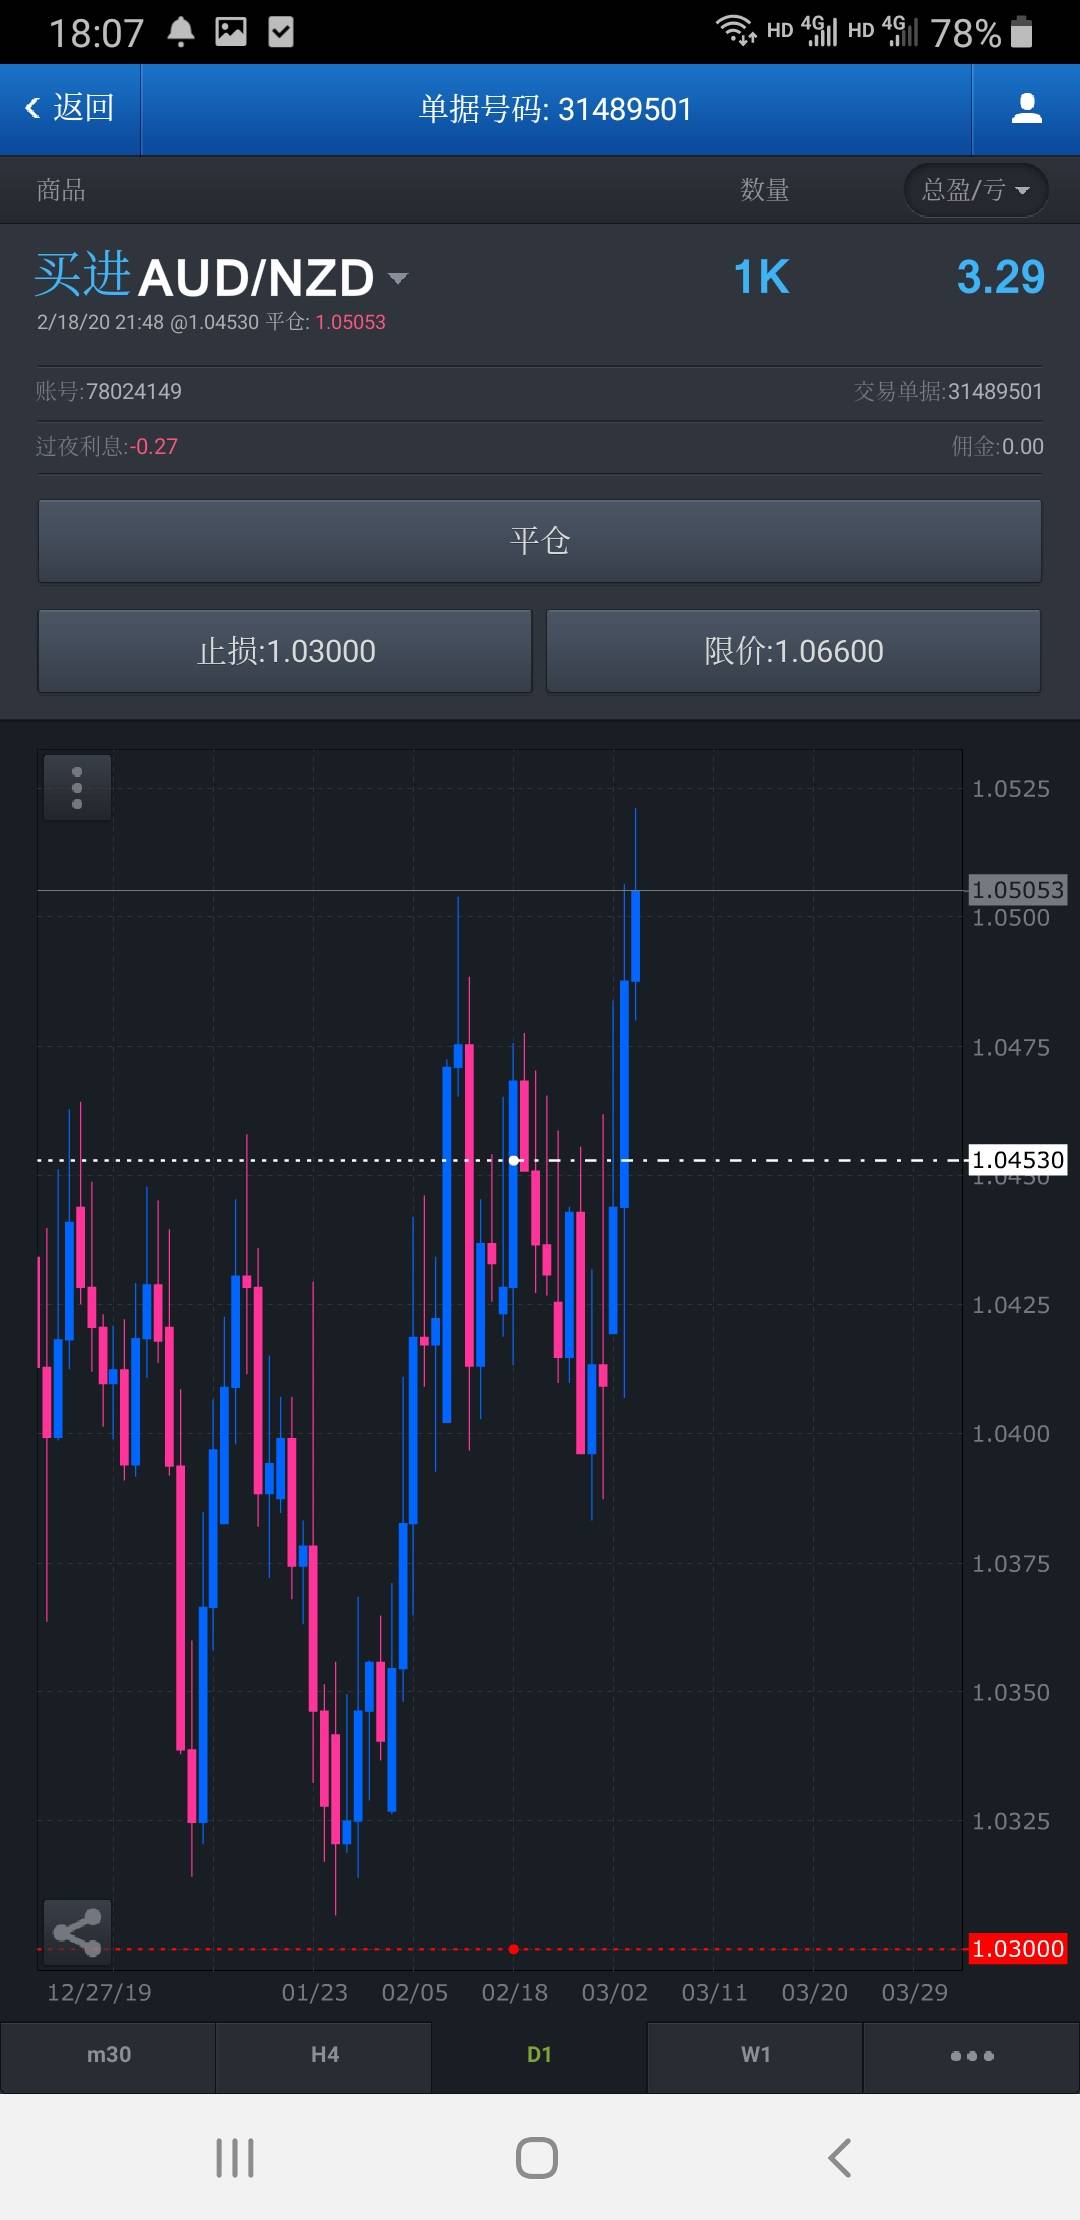Expand the 总盈/亏 dropdown
This screenshot has width=1080, height=2220.
click(x=976, y=190)
